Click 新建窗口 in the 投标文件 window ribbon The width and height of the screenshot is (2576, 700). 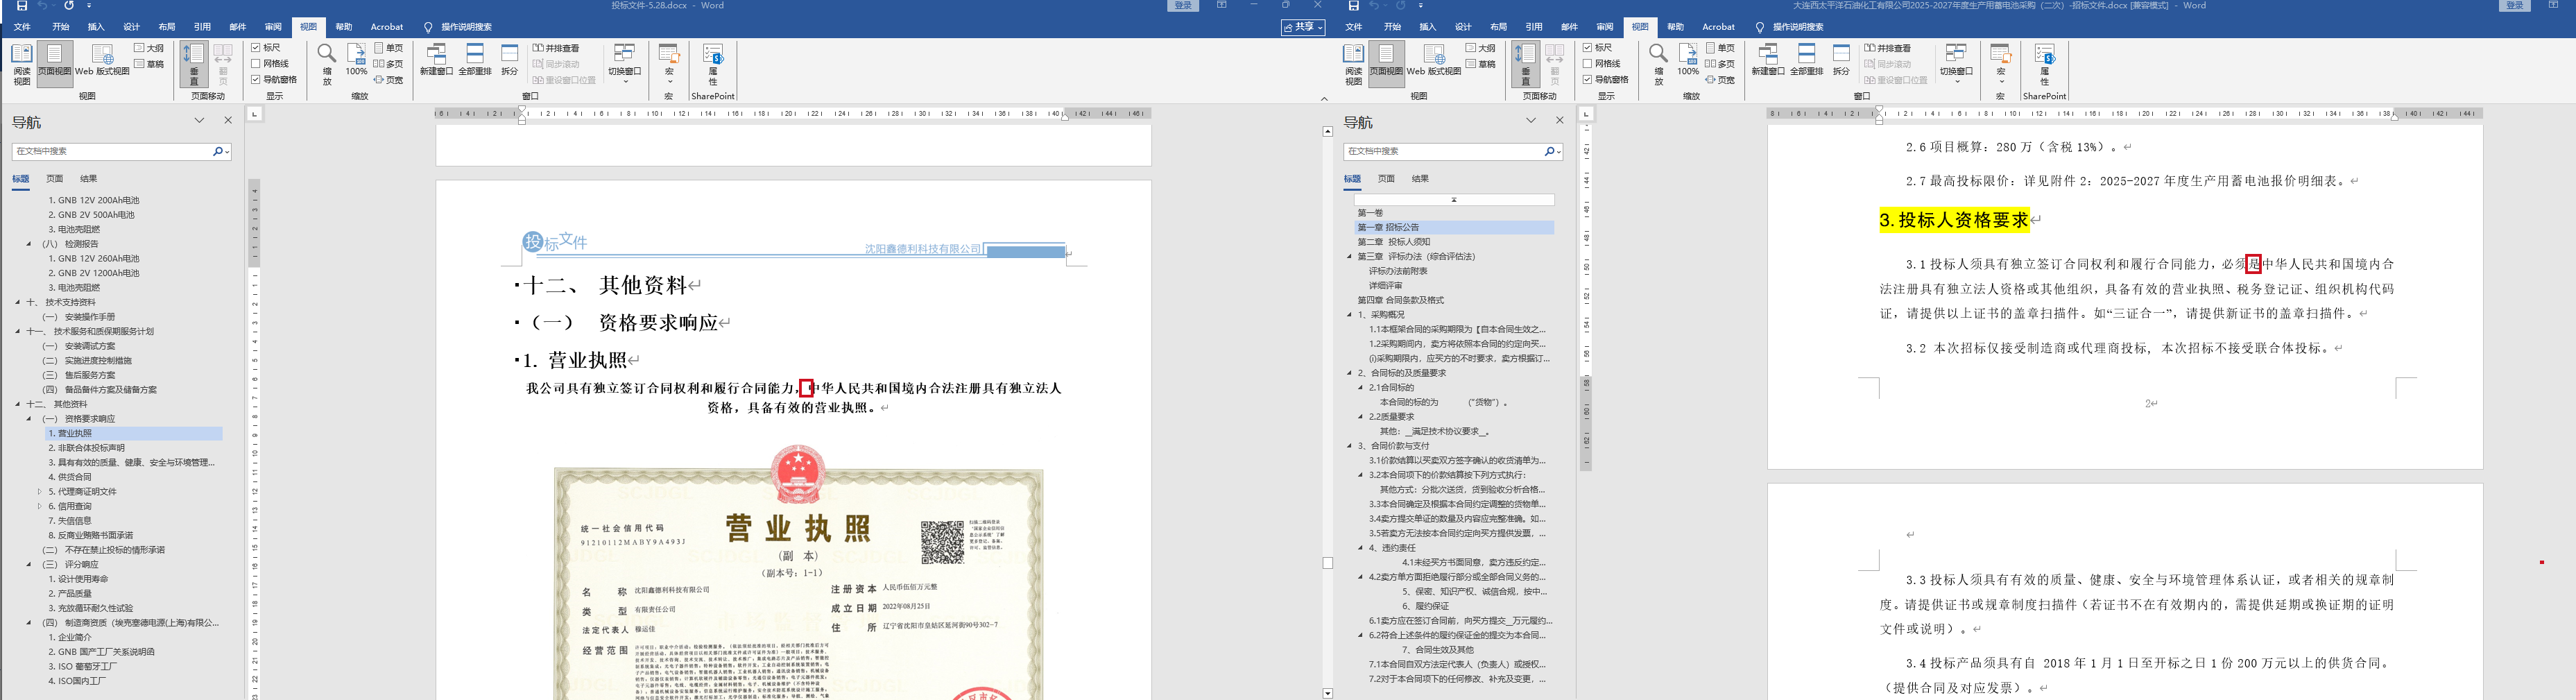[x=436, y=61]
